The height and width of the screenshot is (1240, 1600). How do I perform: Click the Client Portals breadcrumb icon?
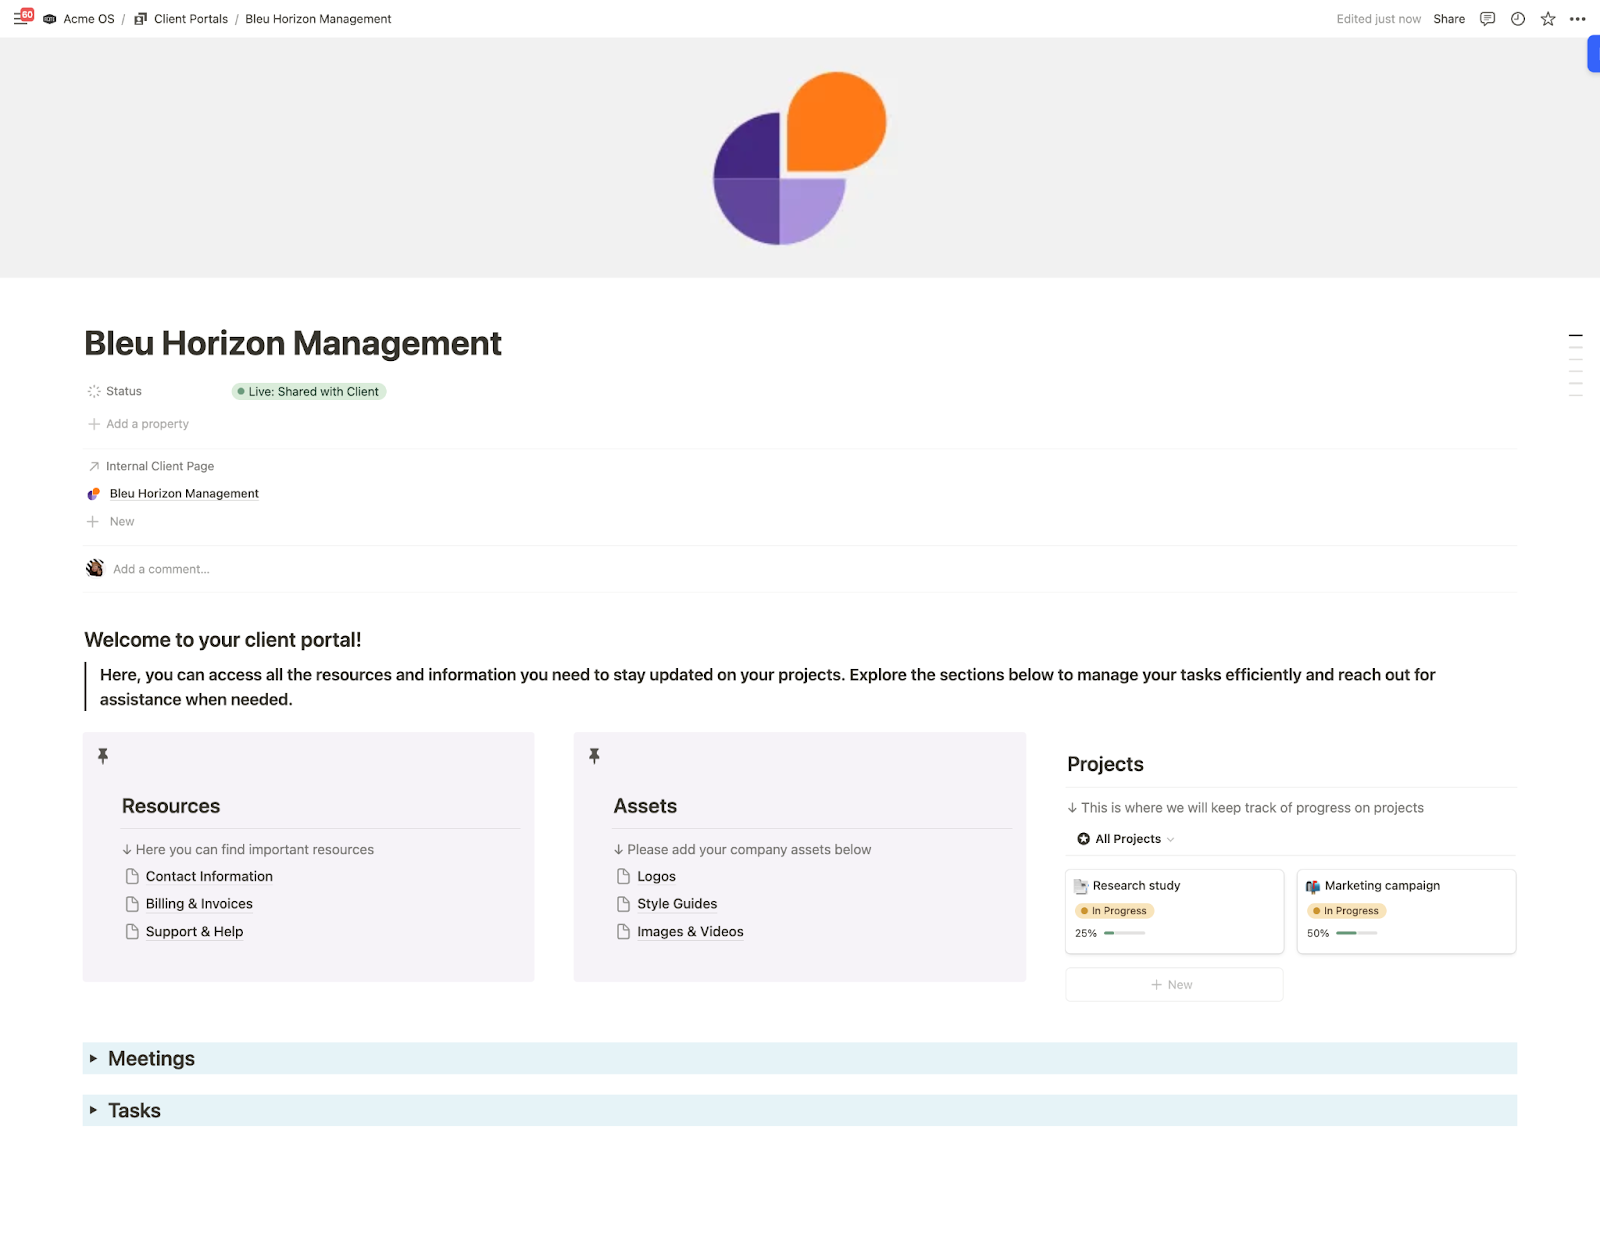click(x=141, y=19)
